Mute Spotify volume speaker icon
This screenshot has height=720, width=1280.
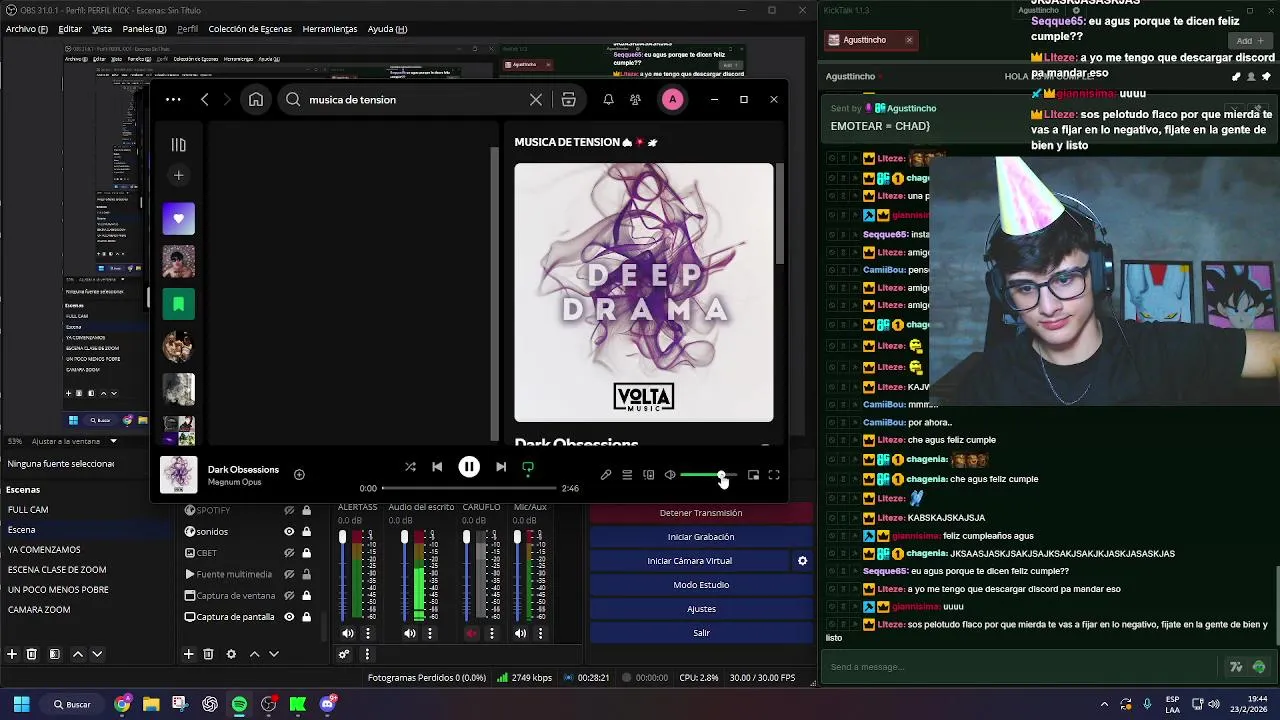[670, 475]
